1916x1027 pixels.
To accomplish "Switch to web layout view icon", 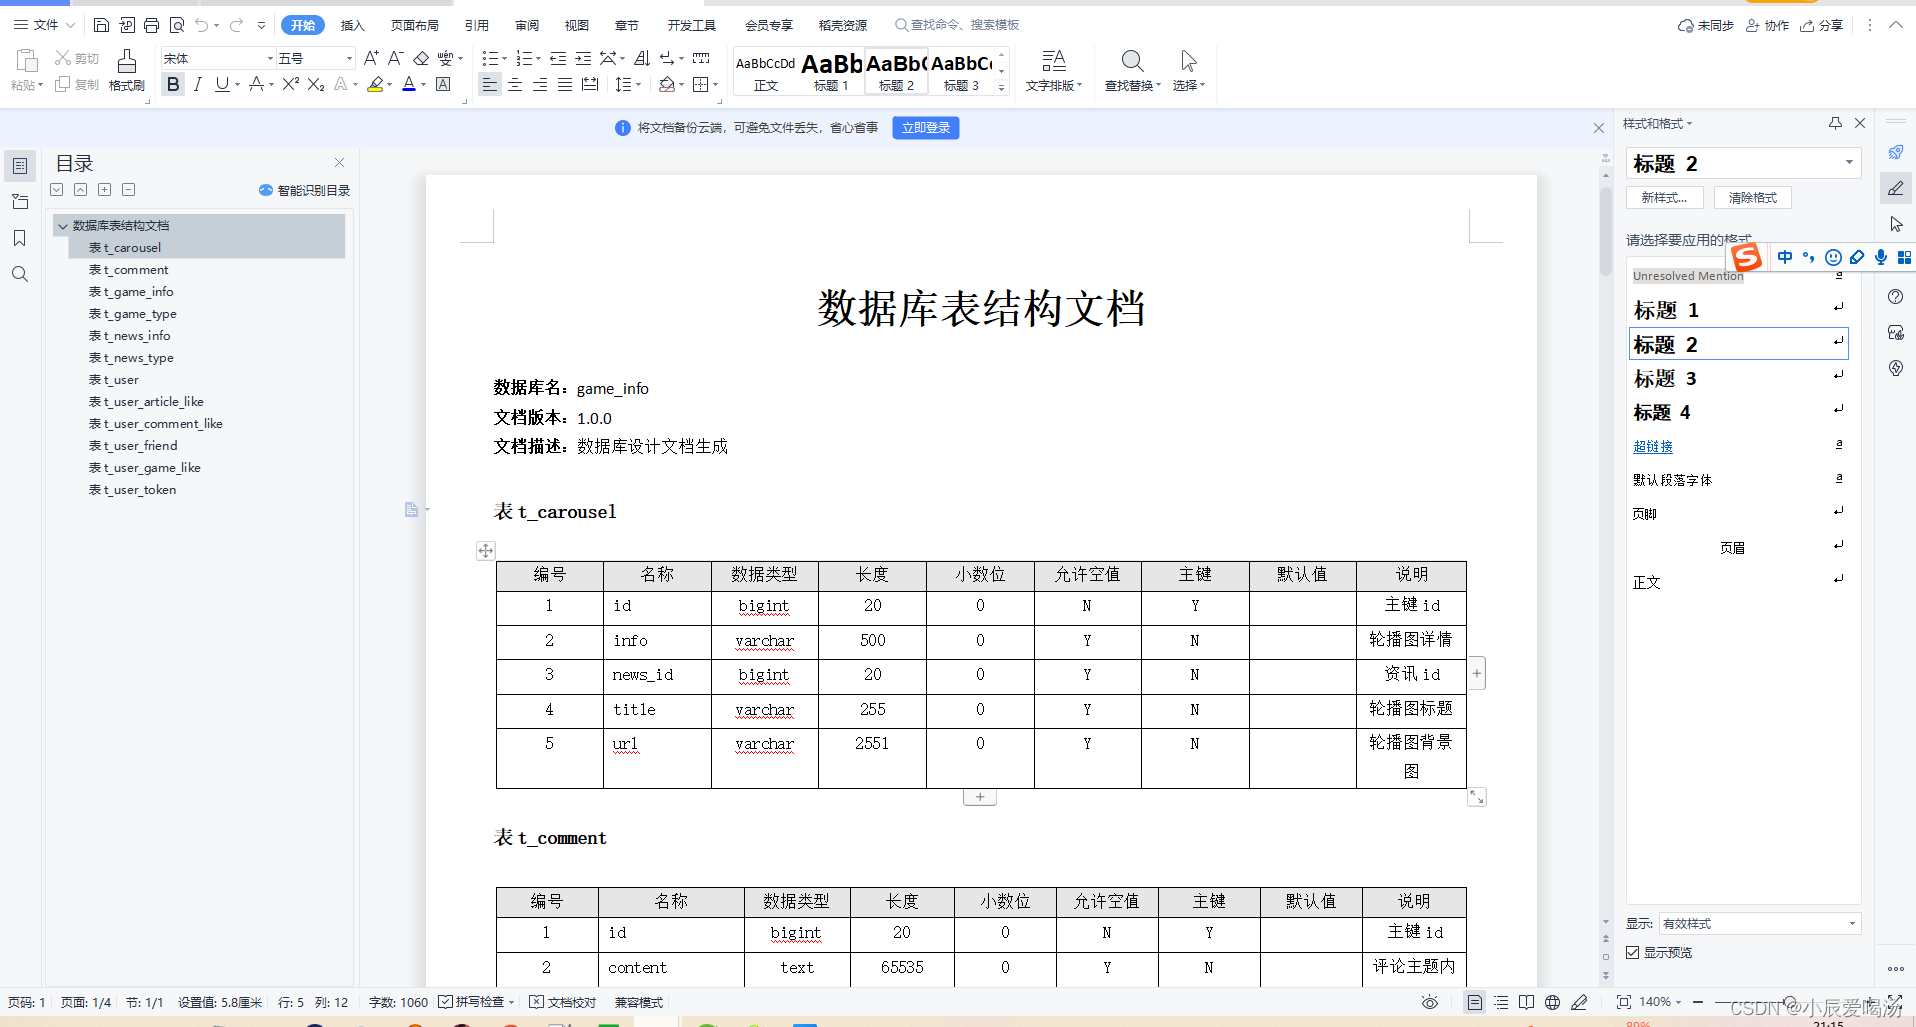I will pos(1552,1002).
